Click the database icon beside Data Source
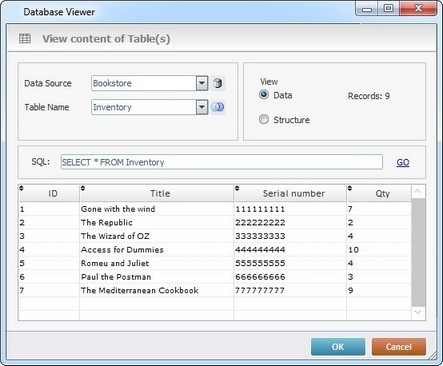This screenshot has height=366, width=443. 218,83
